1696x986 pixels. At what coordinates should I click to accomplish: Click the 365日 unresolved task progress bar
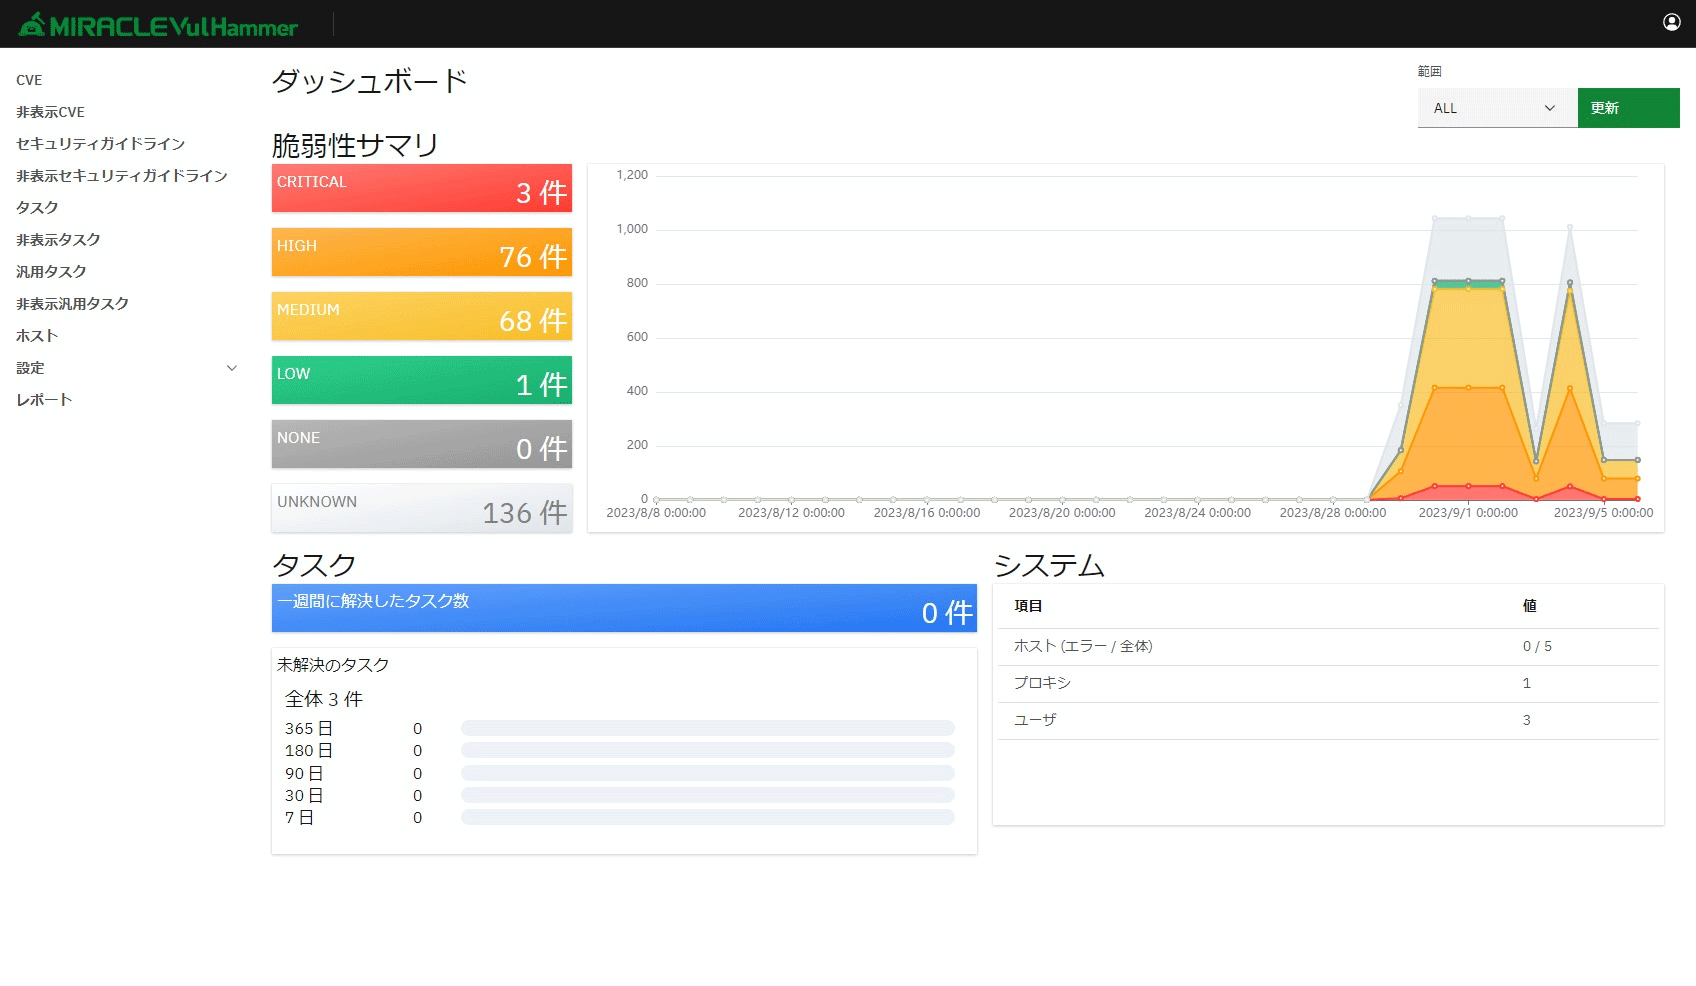tap(707, 728)
